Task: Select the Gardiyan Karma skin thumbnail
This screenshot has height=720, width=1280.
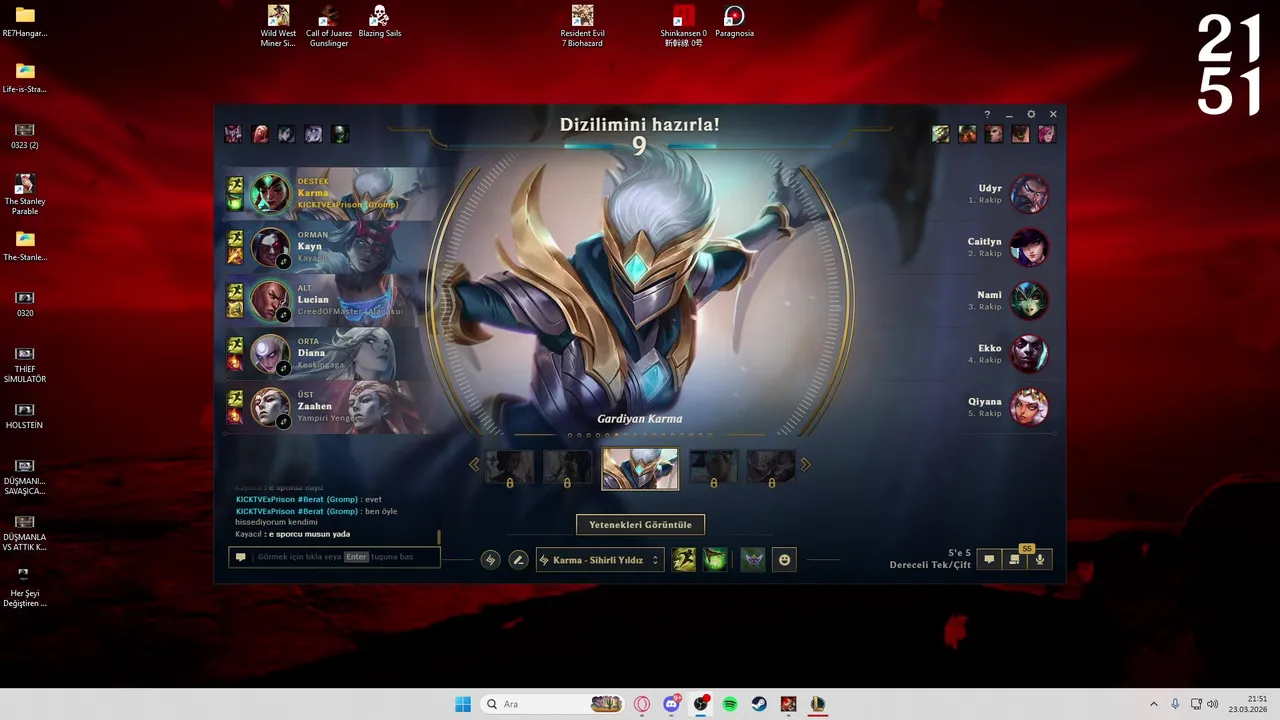Action: click(640, 469)
